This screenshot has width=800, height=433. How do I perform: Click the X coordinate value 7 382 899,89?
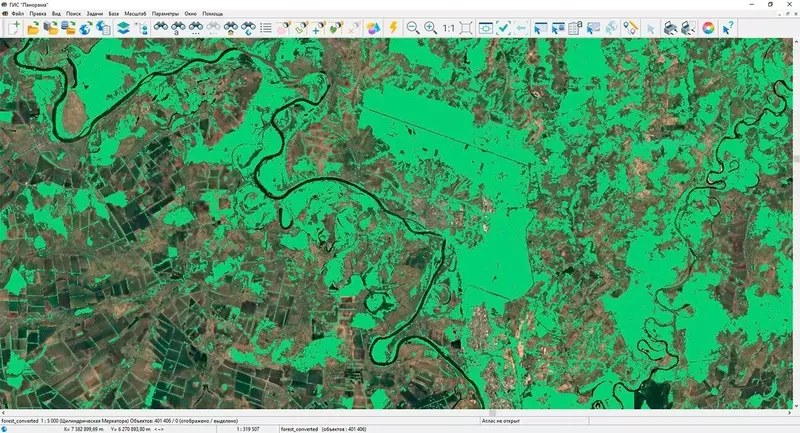(85, 429)
